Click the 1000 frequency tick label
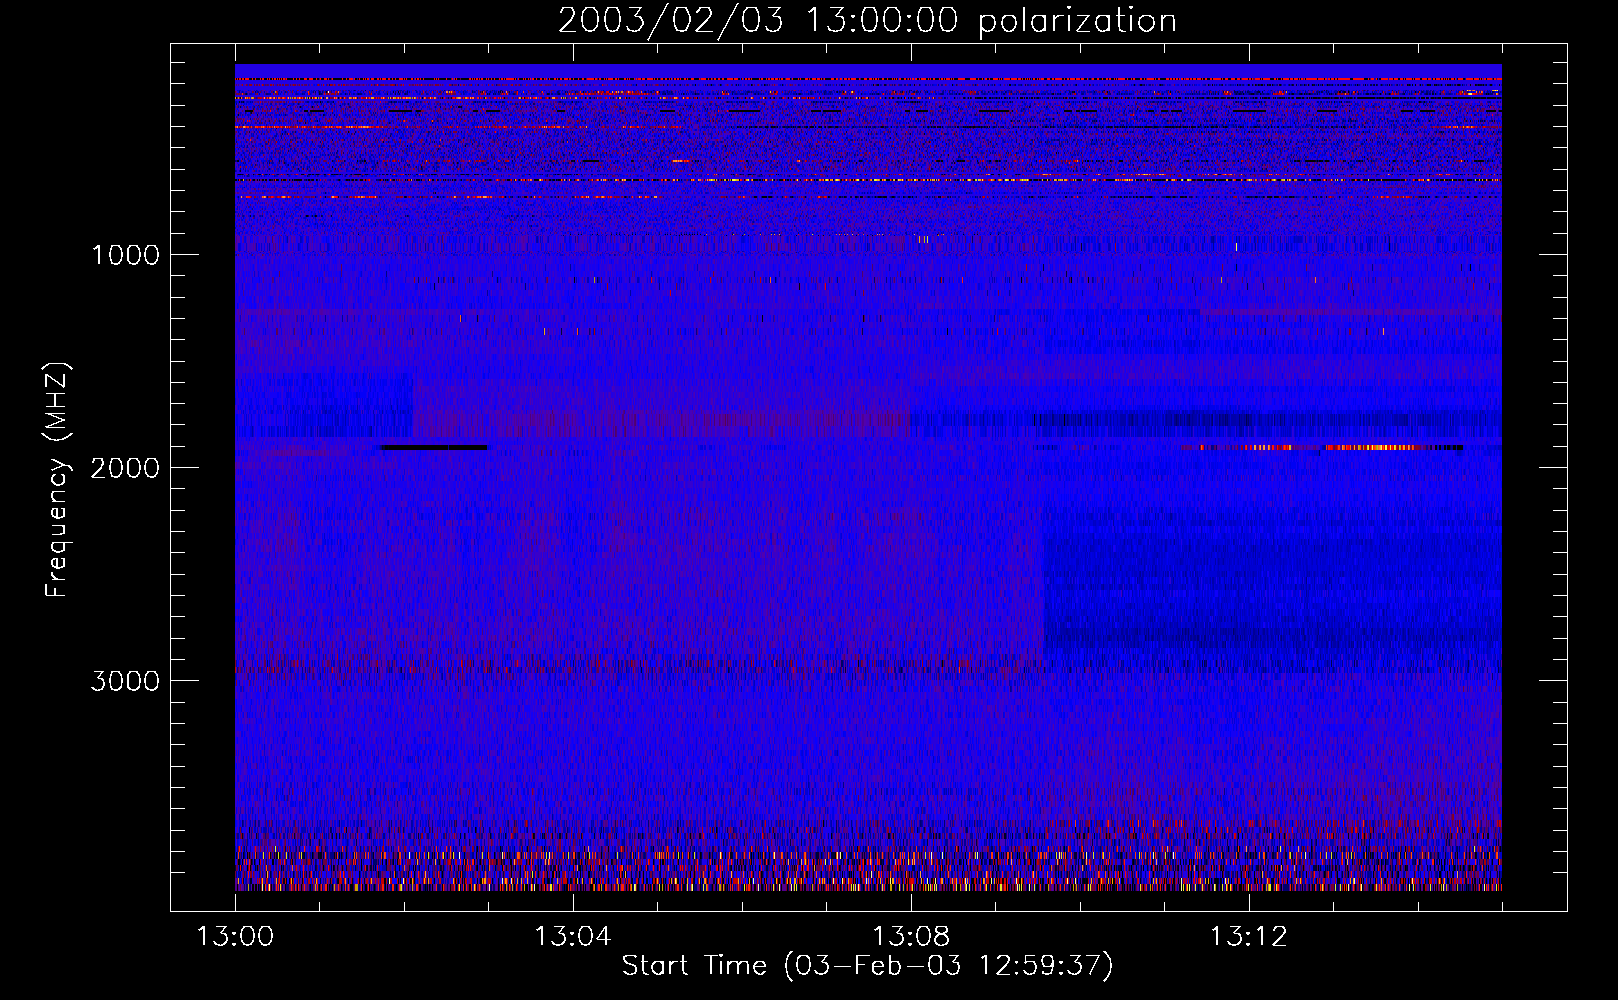This screenshot has width=1618, height=1000. 125,254
